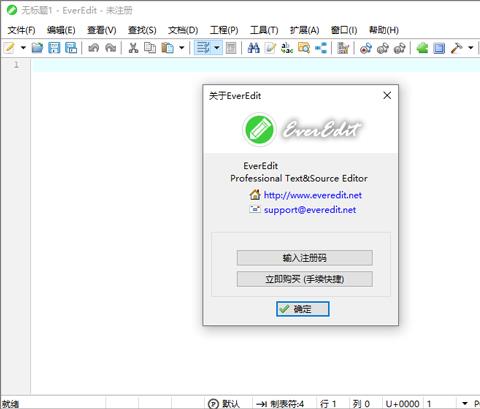Image resolution: width=480 pixels, height=409 pixels.
Task: Open the status bar dropdown arrow at right
Action: (465, 403)
